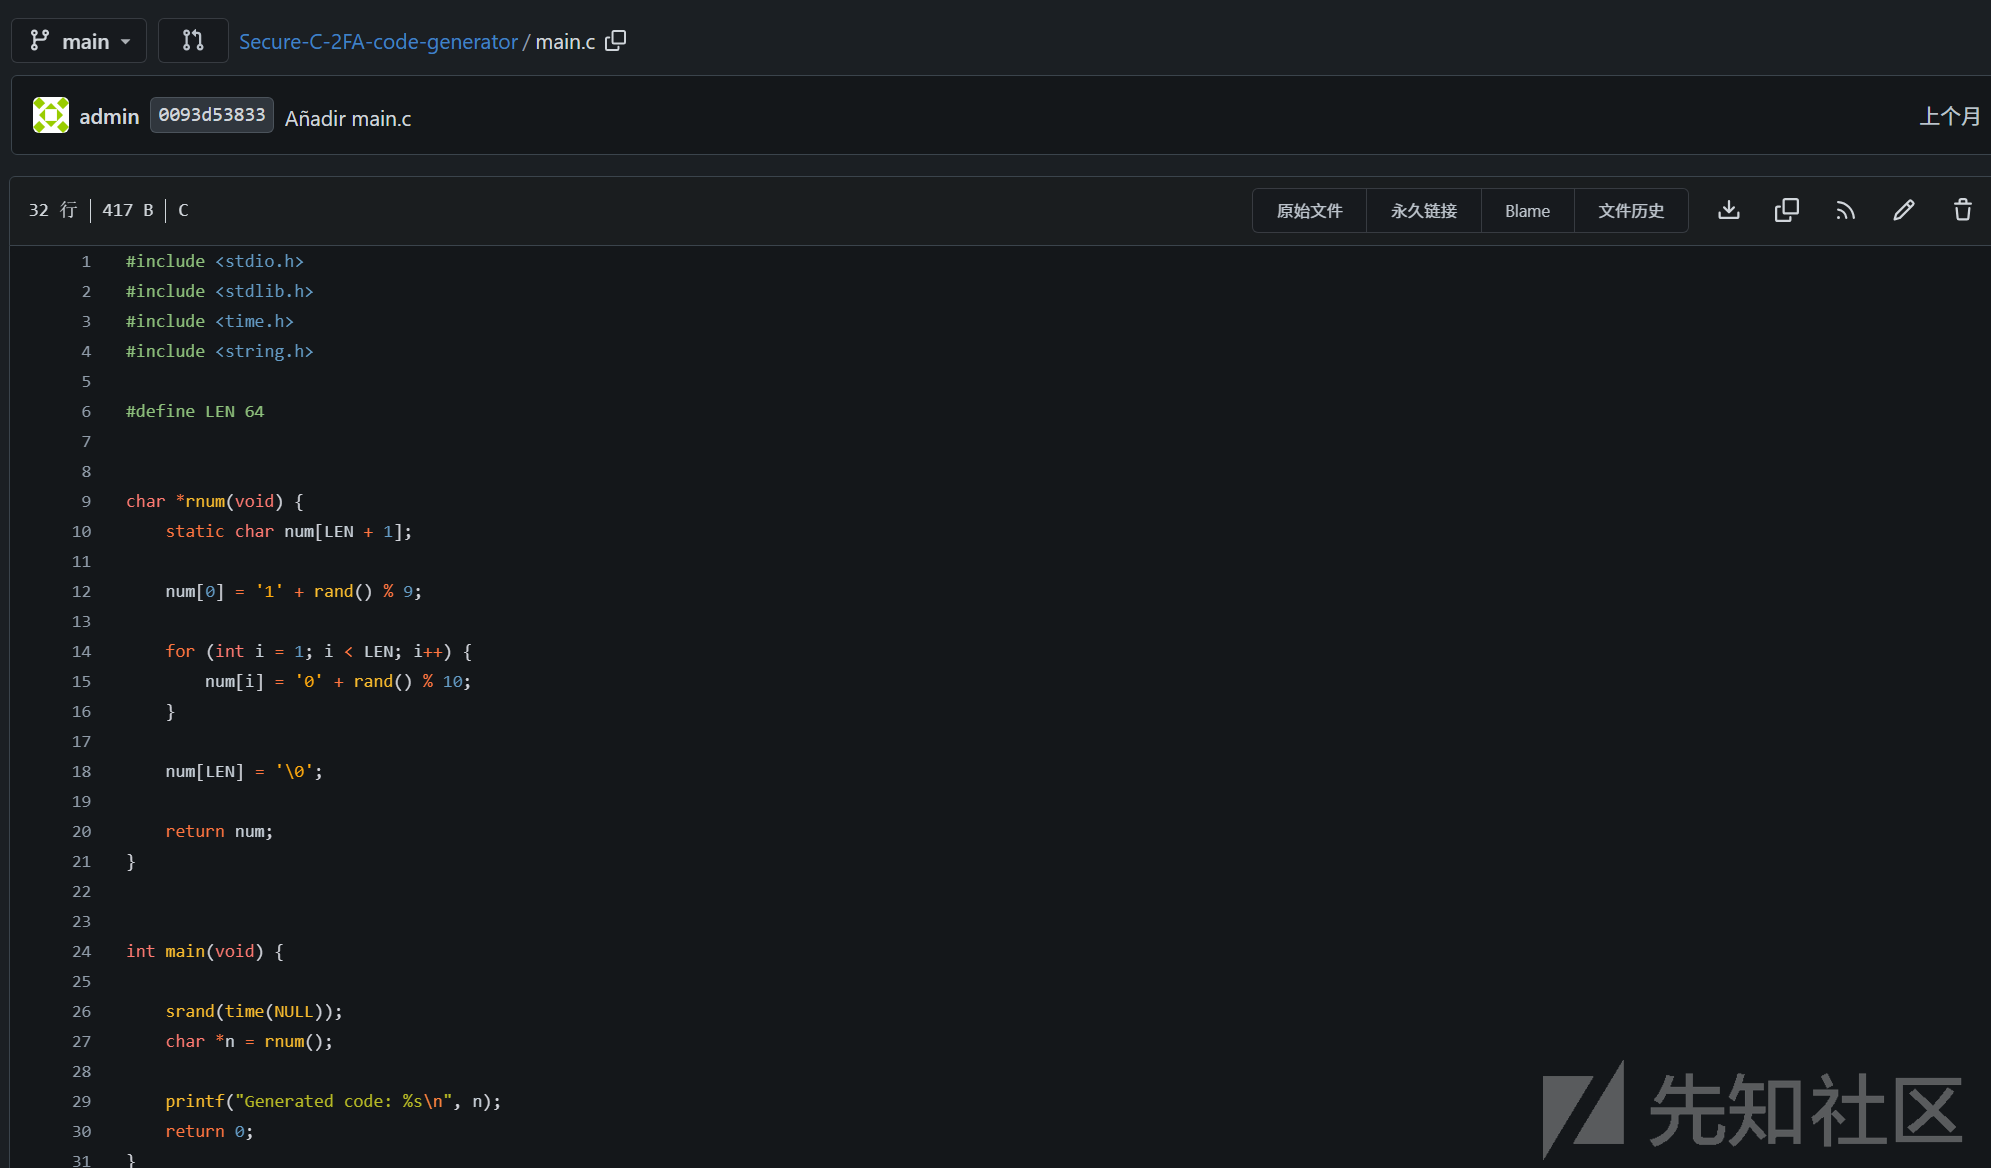Click the 'static char num[LEN + 1];' line

point(288,531)
